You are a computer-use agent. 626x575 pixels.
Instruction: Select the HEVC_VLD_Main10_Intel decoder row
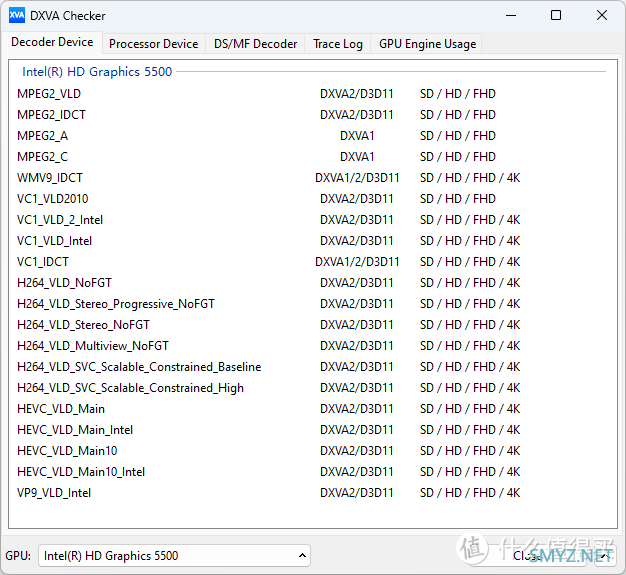(x=313, y=472)
